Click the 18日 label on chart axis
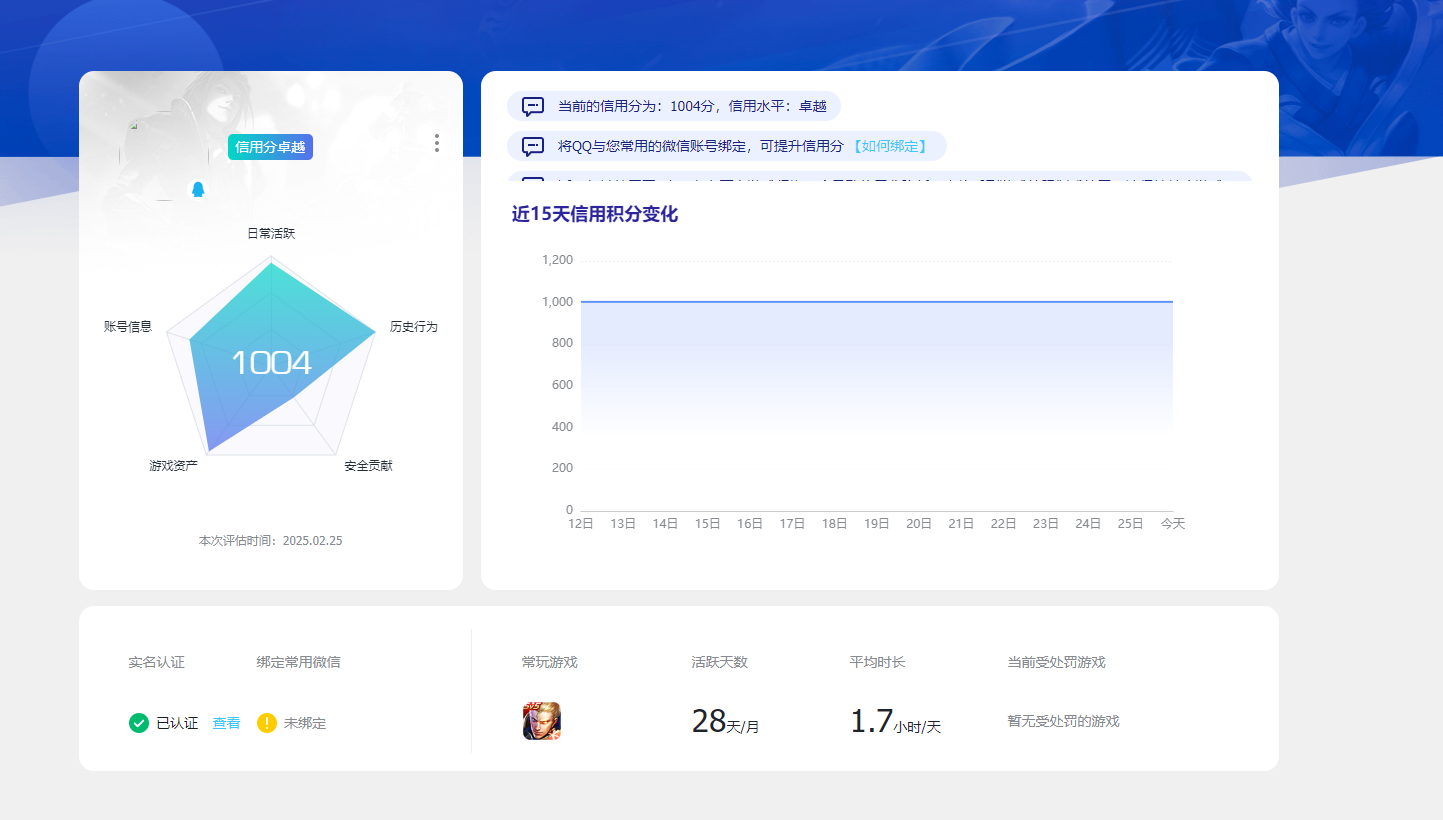This screenshot has height=820, width=1443. (x=835, y=523)
